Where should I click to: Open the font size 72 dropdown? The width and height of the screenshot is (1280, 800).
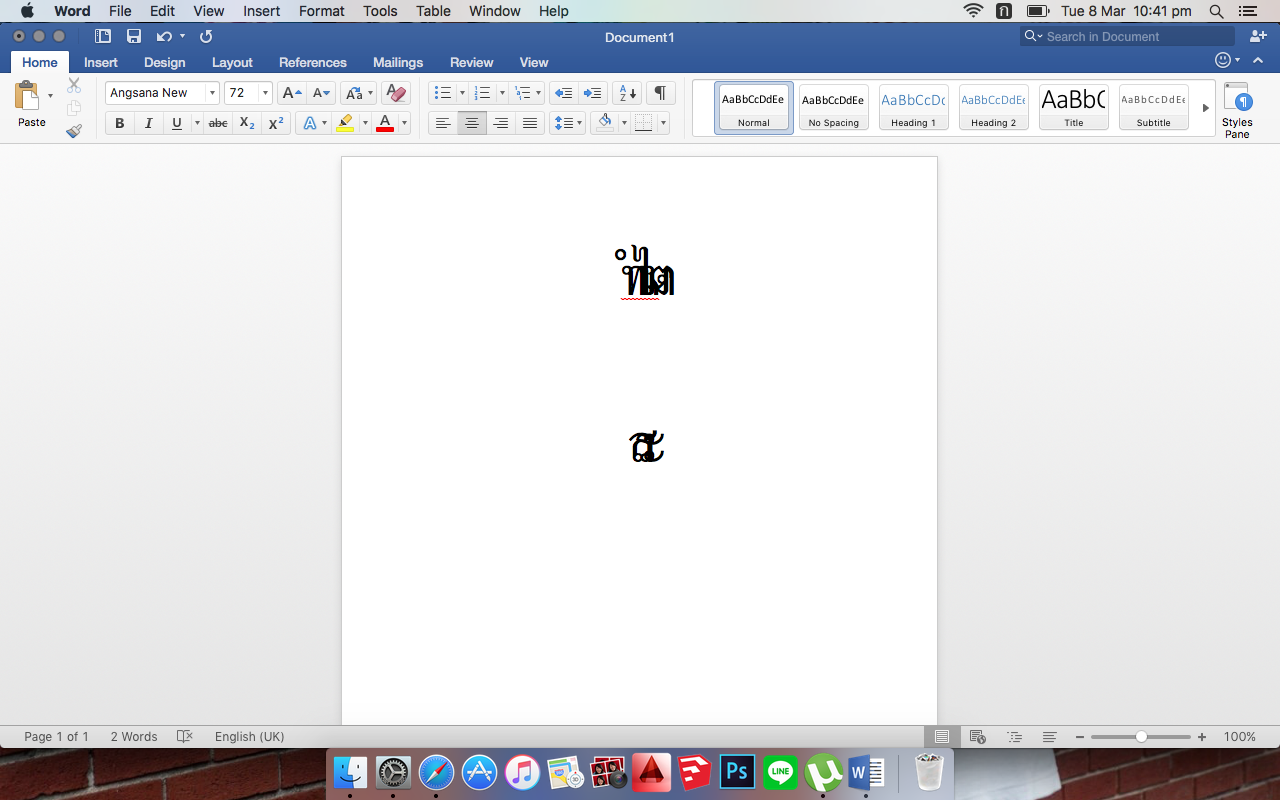(x=265, y=93)
